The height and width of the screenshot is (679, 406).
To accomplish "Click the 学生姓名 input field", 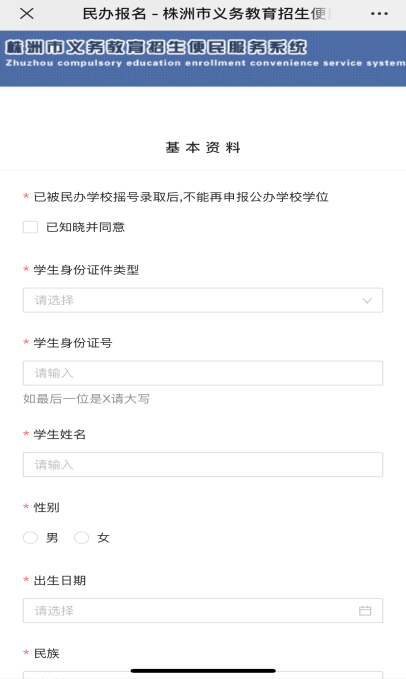I will (203, 465).
